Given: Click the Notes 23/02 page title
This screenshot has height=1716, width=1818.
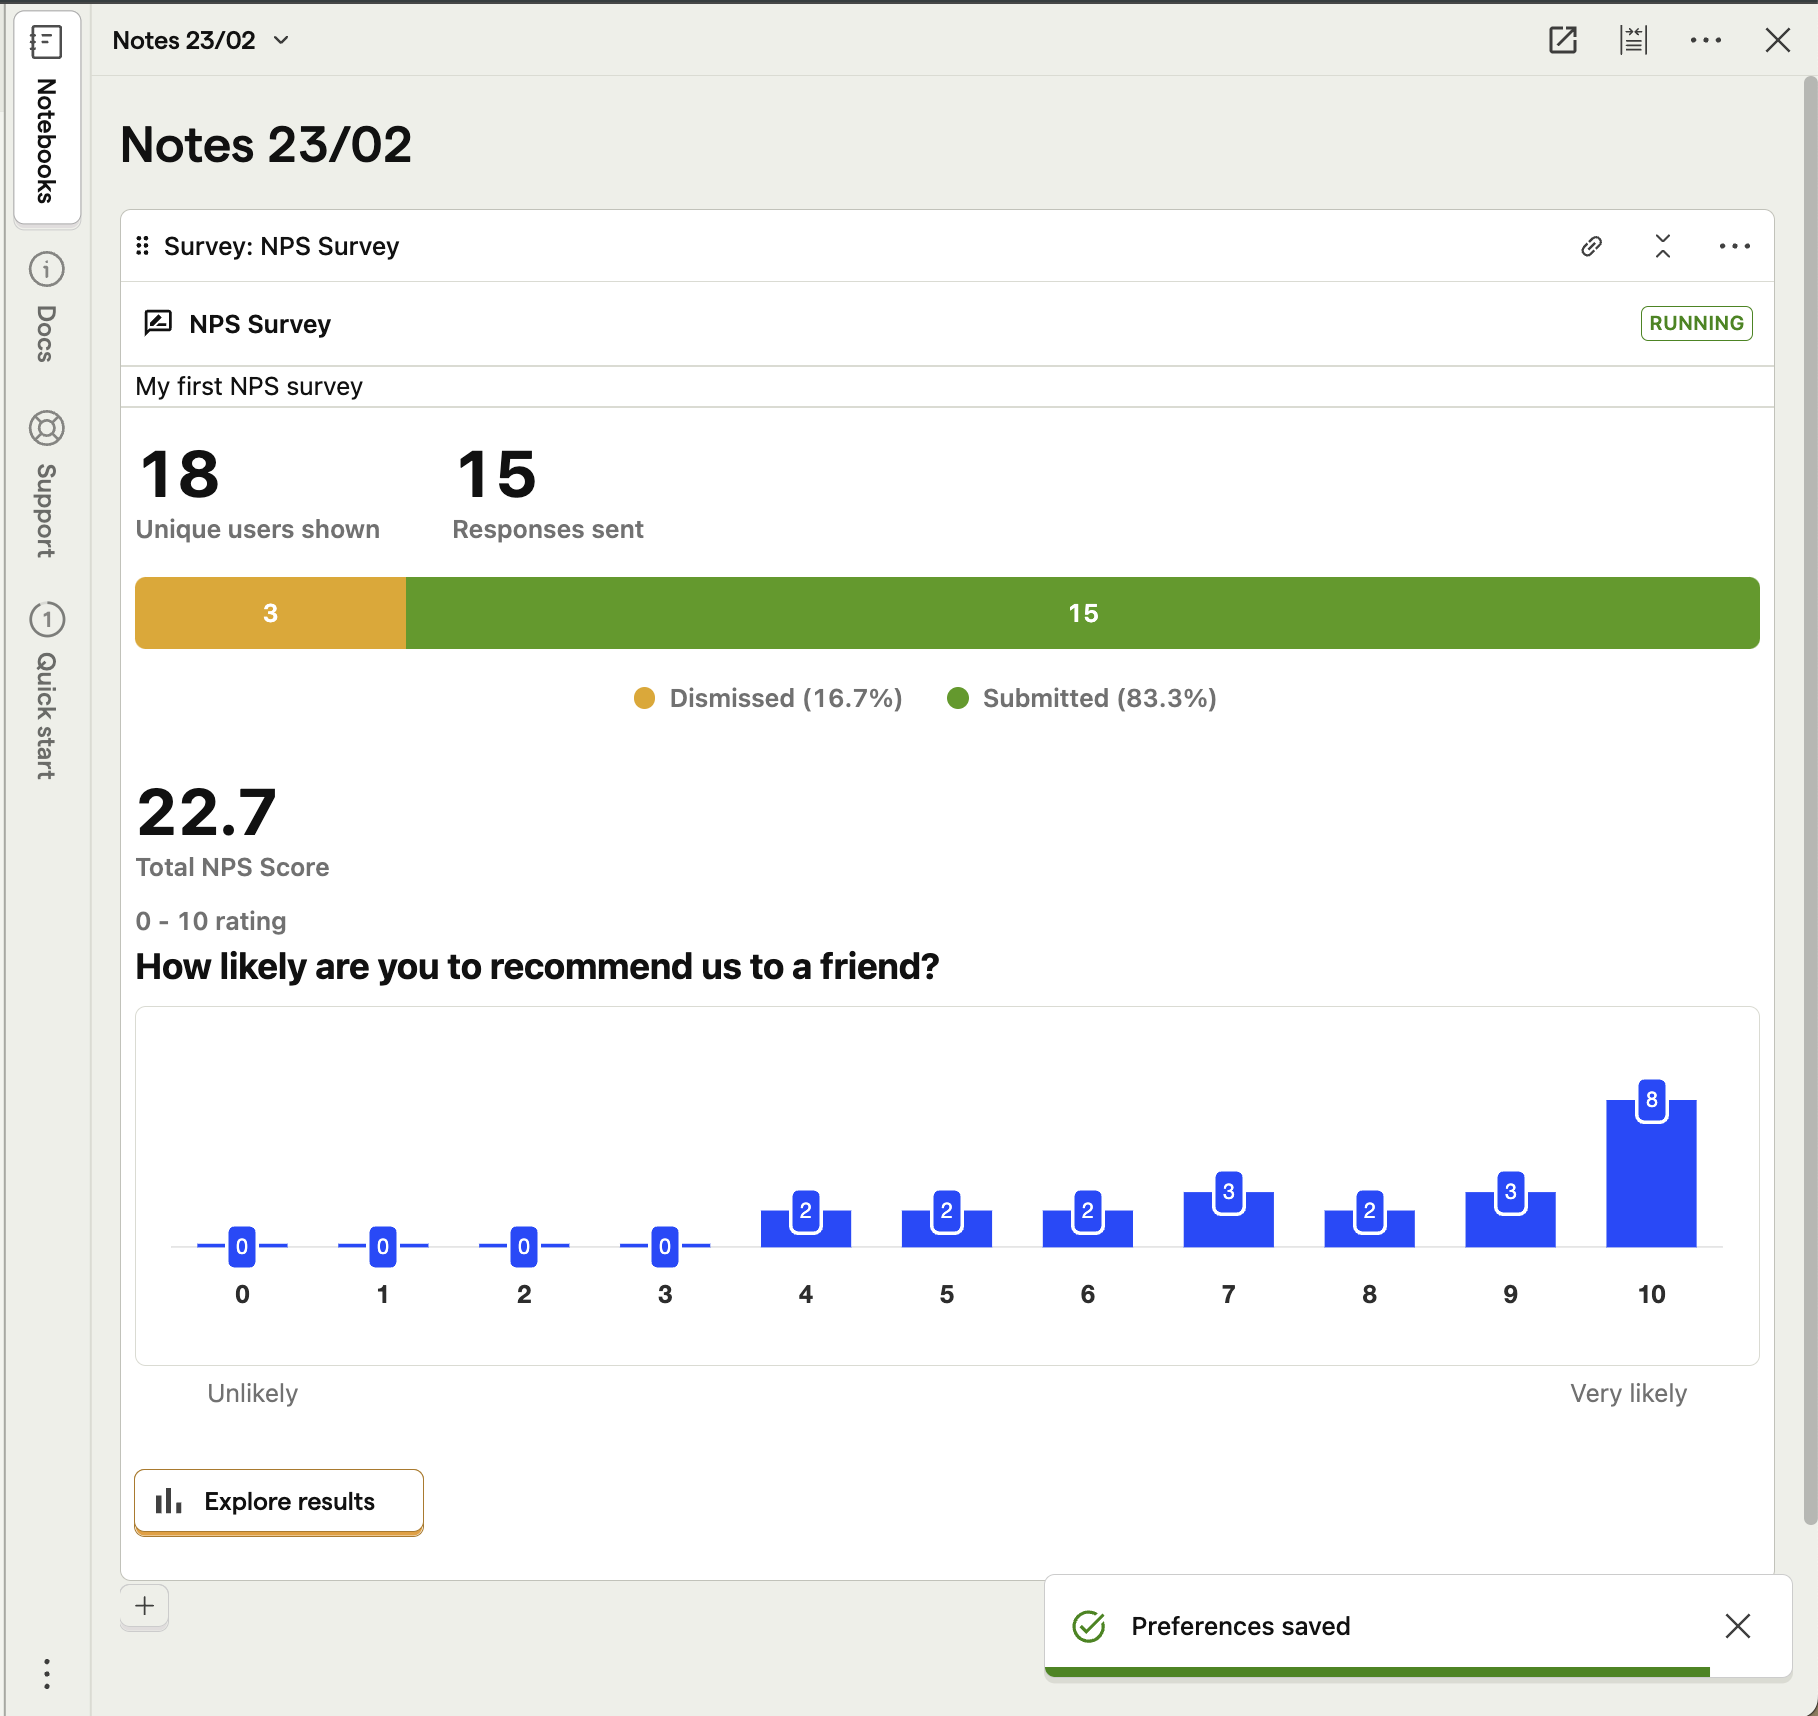Looking at the screenshot, I should (x=266, y=145).
